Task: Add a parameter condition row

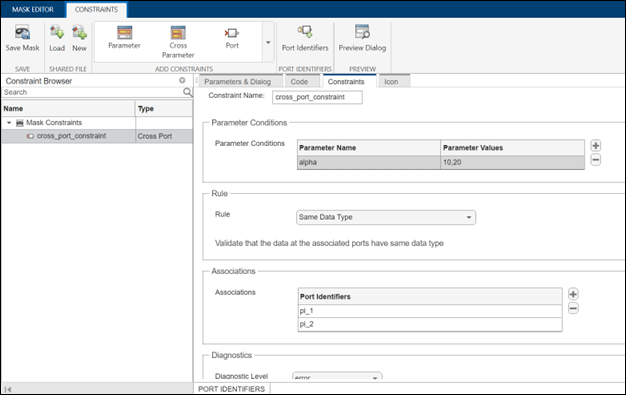Action: pyautogui.click(x=596, y=146)
